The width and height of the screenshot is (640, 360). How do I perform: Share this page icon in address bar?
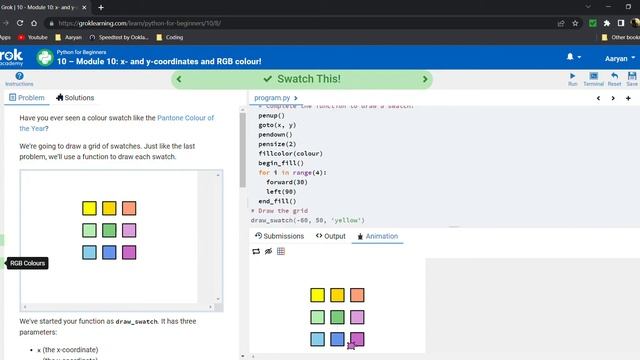(561, 23)
